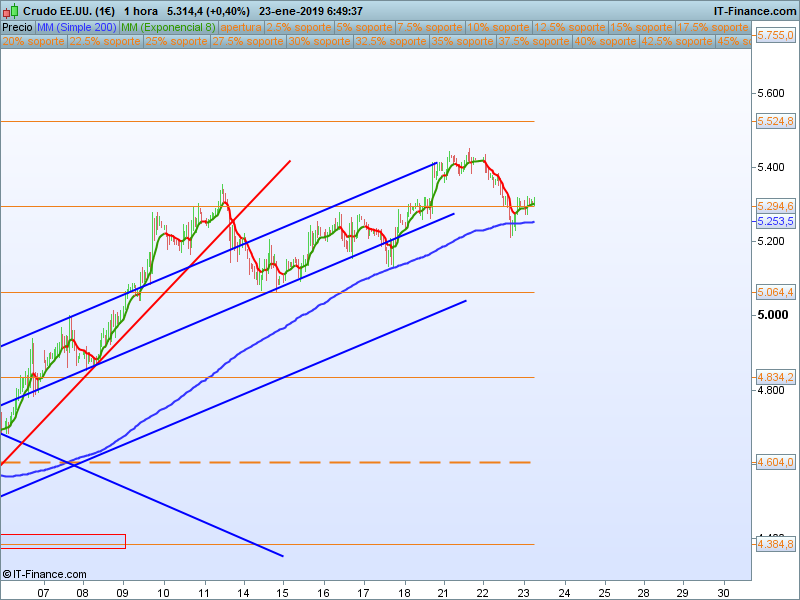Image resolution: width=800 pixels, height=600 pixels.
Task: Select the 4.834,2 price level tag
Action: point(776,377)
